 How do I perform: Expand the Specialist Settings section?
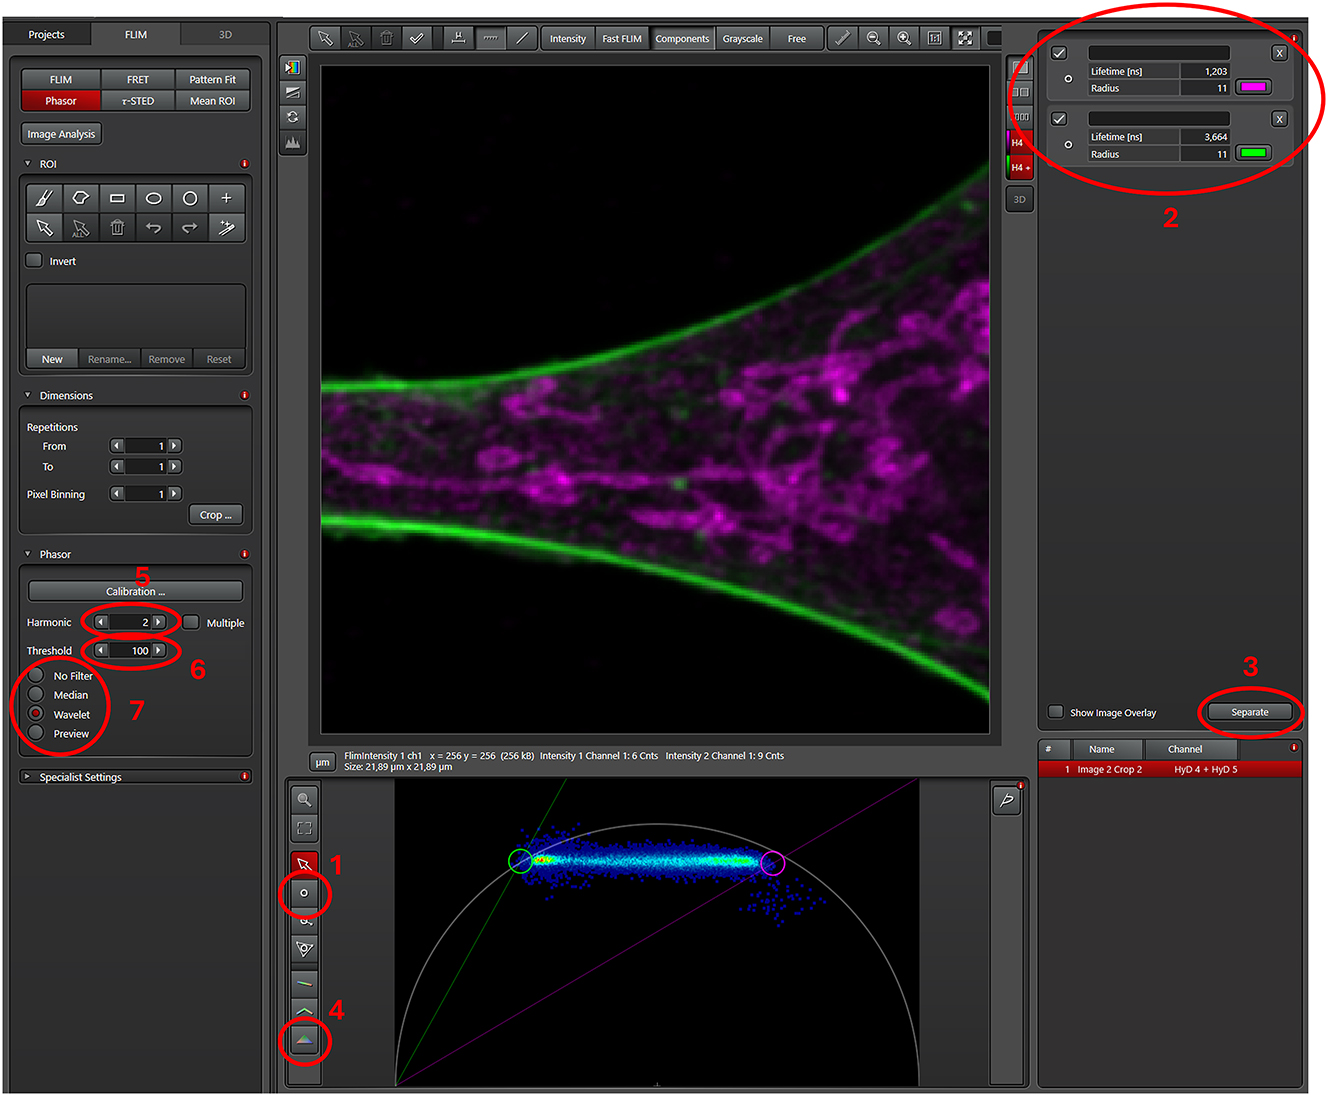pyautogui.click(x=28, y=776)
